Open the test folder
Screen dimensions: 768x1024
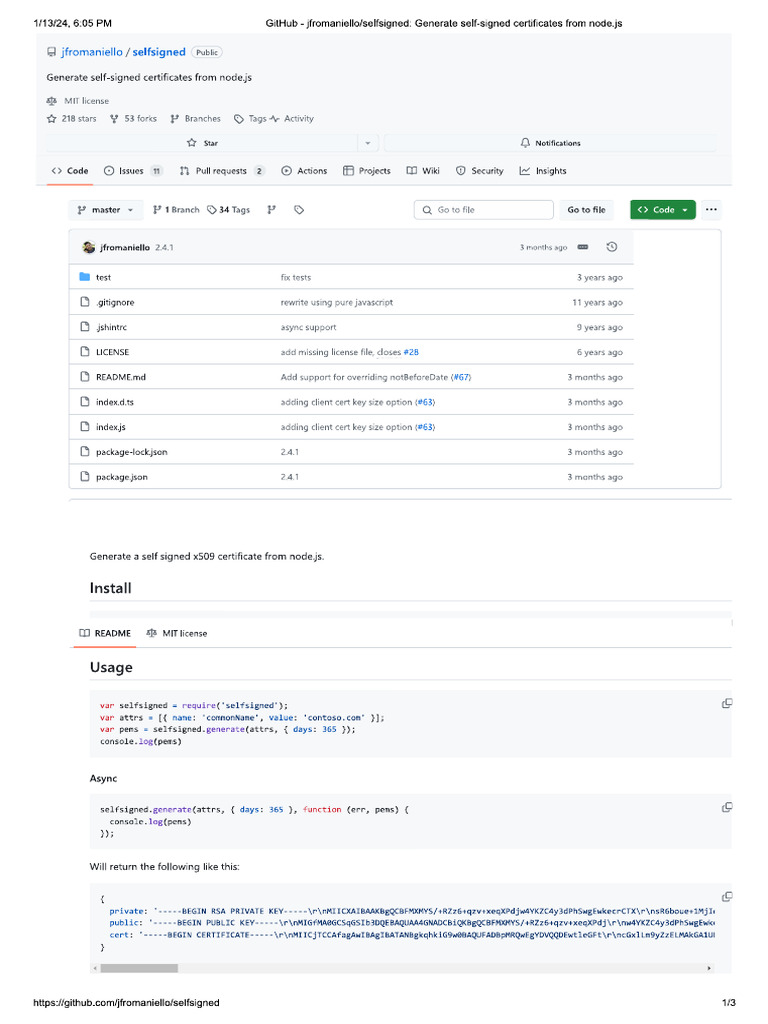103,277
